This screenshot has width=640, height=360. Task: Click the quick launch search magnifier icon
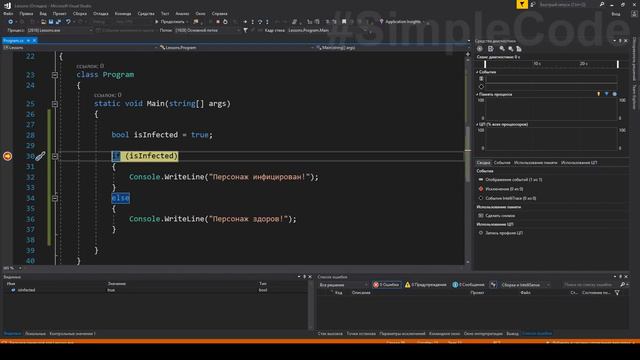[602, 4]
